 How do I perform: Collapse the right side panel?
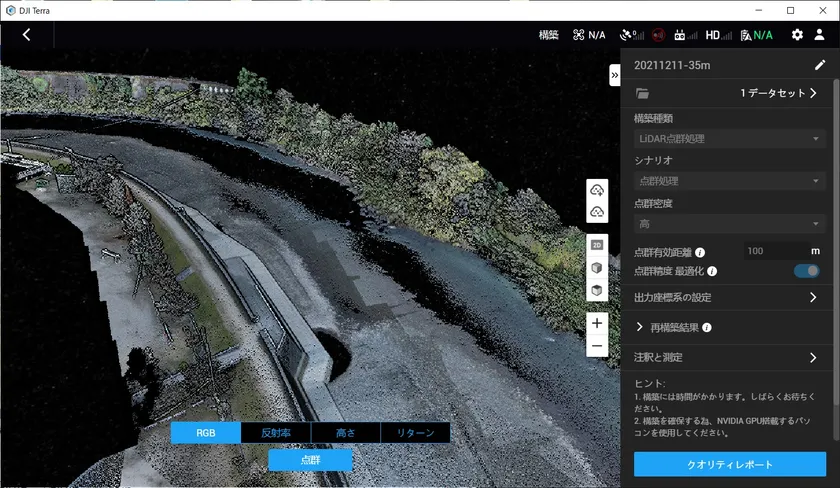(615, 75)
